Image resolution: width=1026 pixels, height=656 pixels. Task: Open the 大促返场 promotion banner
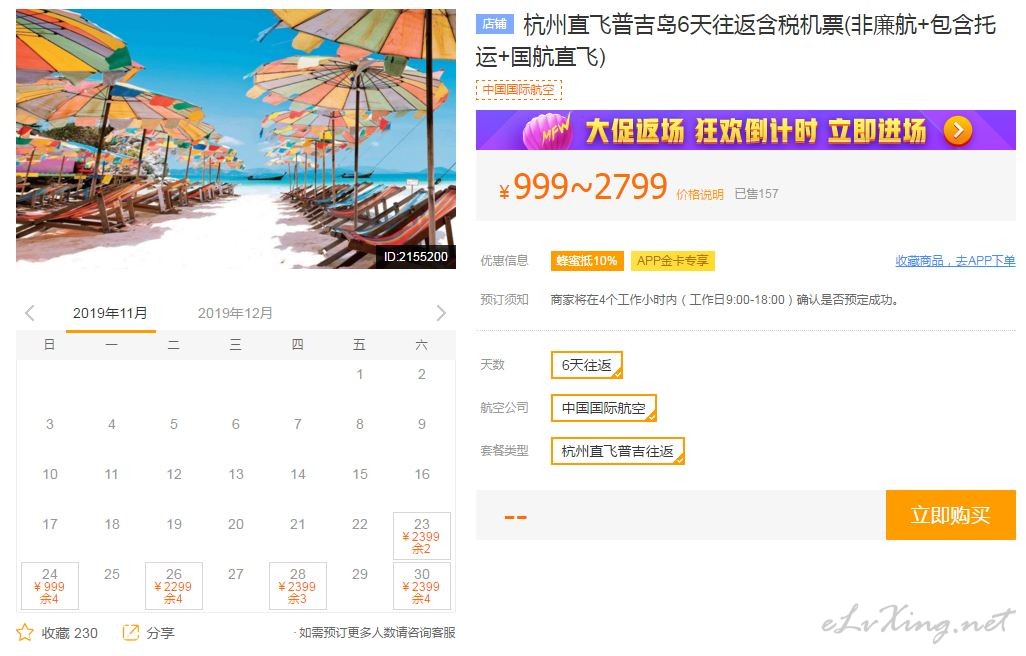[x=745, y=130]
